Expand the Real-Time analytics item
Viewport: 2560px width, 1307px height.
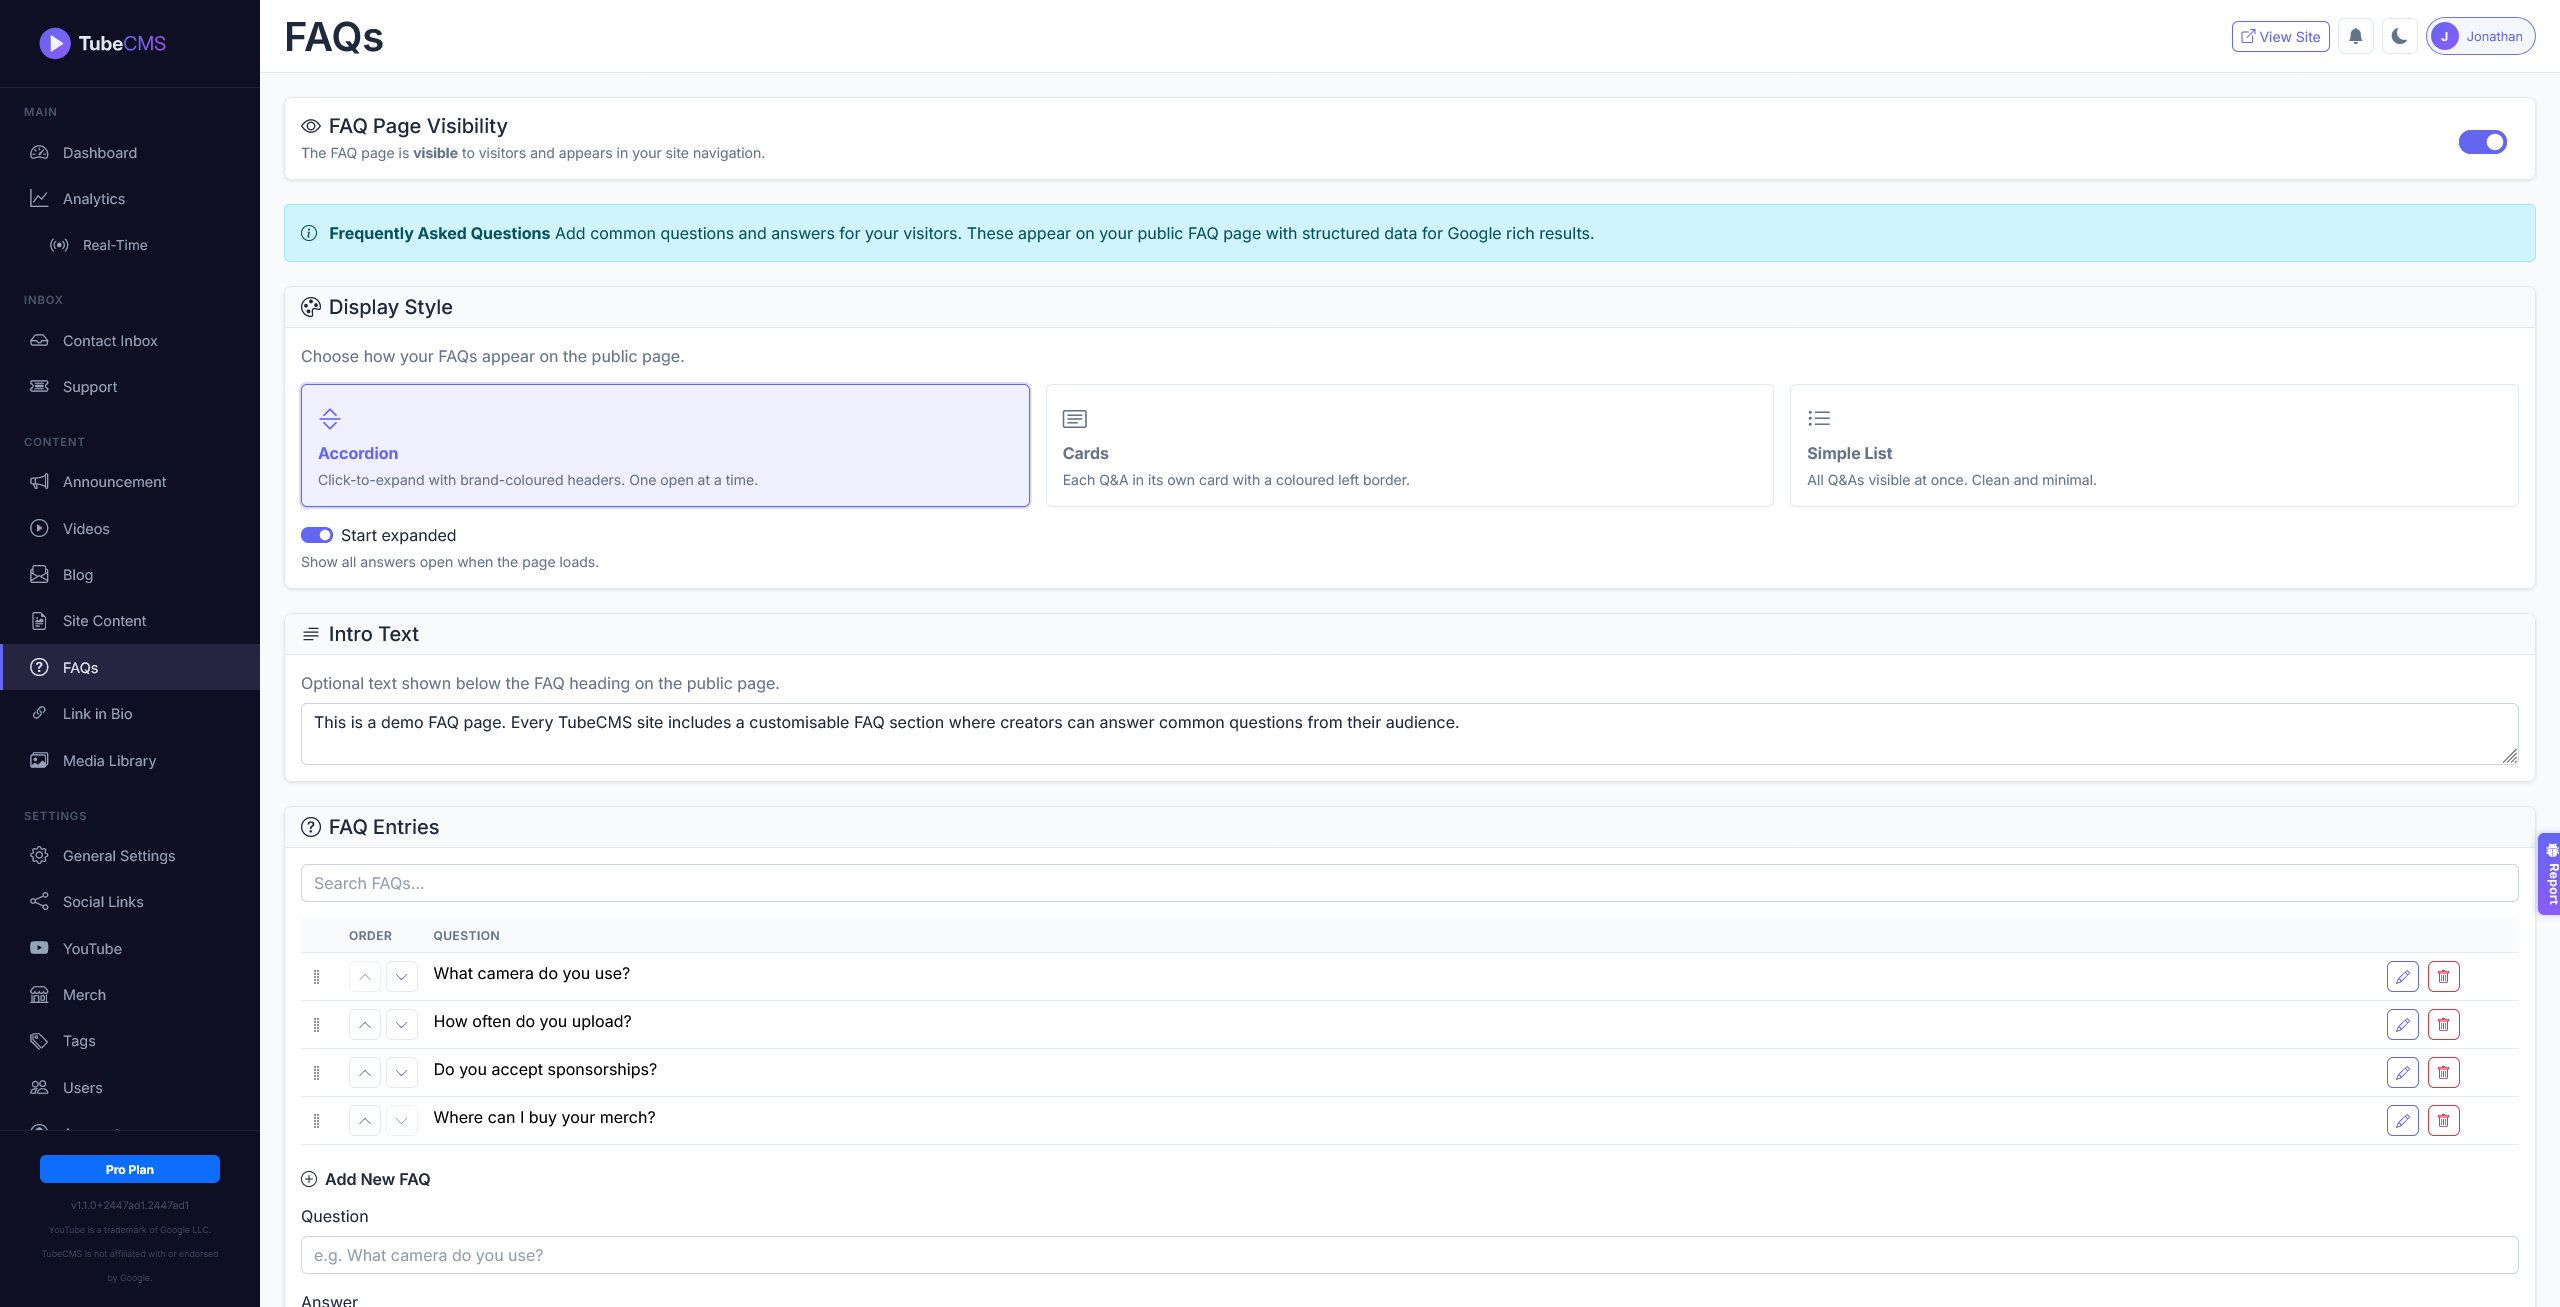(114, 244)
